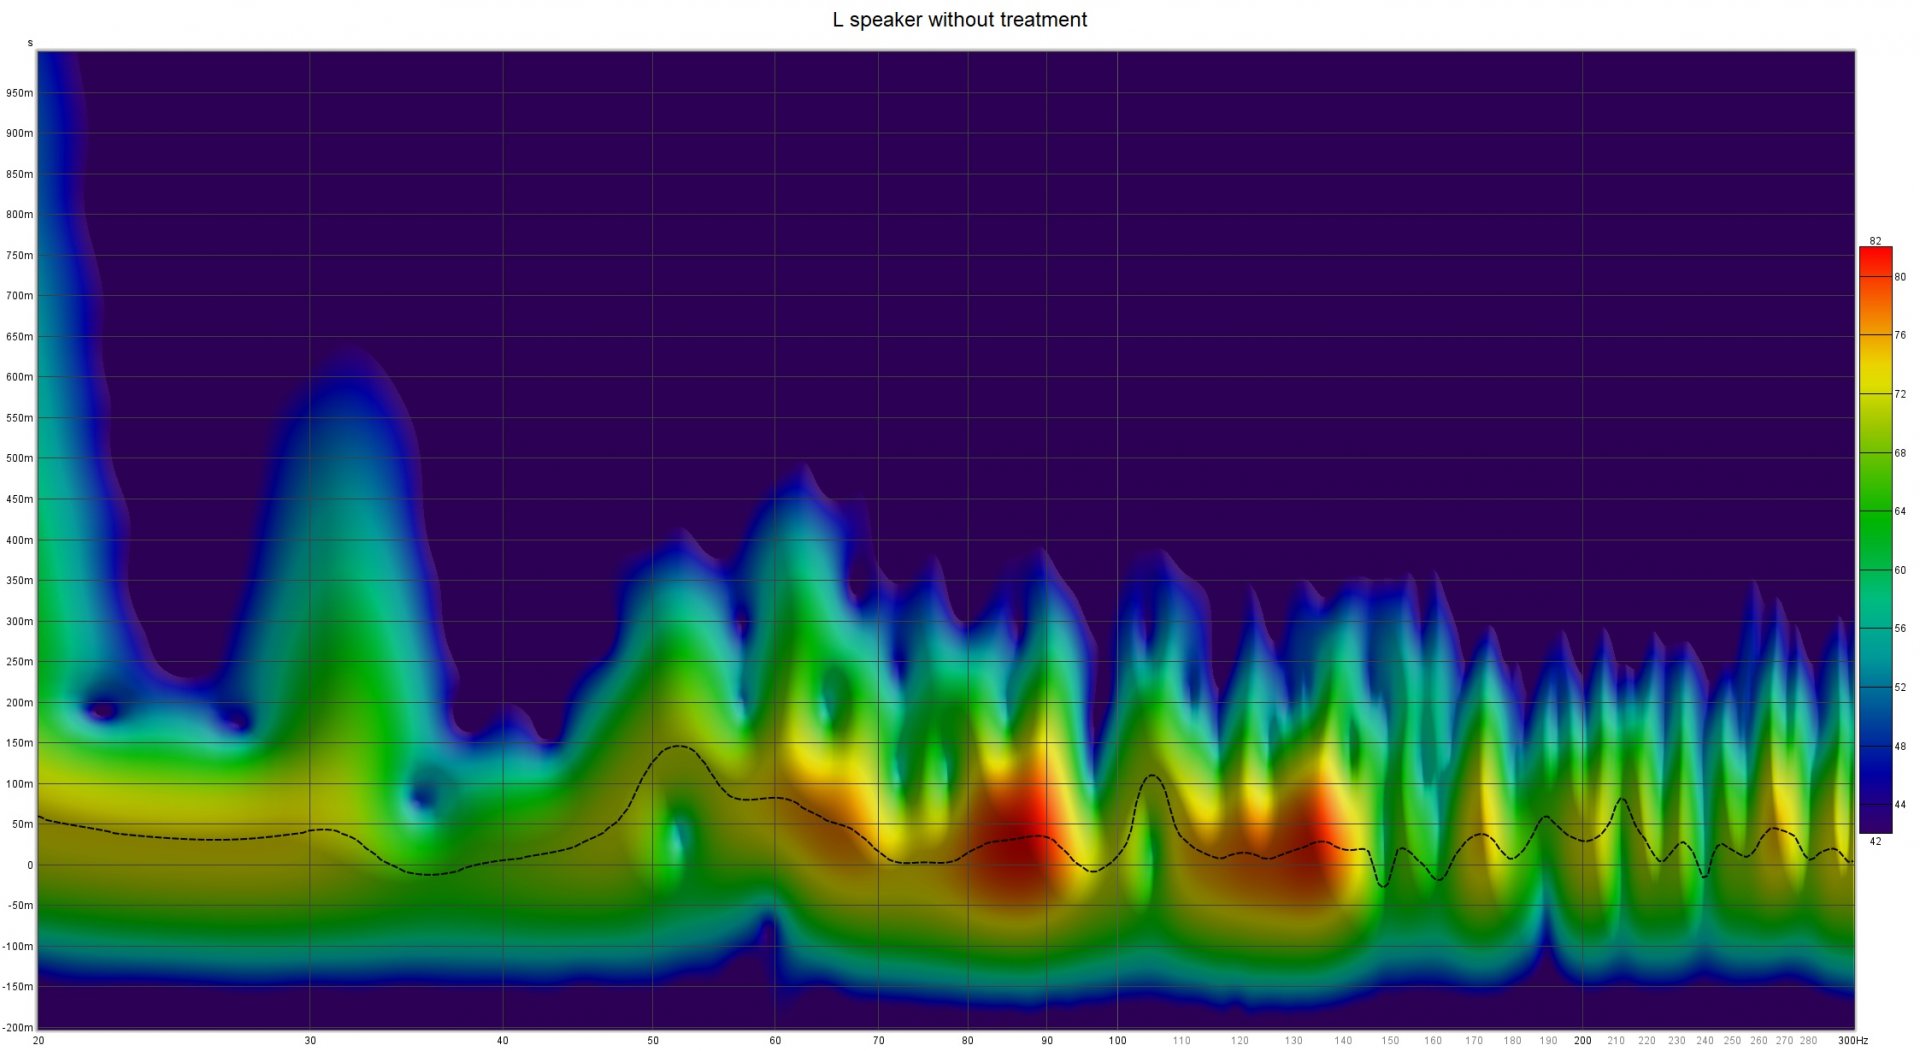Viewport: 1920px width, 1051px height.
Task: Click the 100m time axis label
Action: tap(19, 784)
